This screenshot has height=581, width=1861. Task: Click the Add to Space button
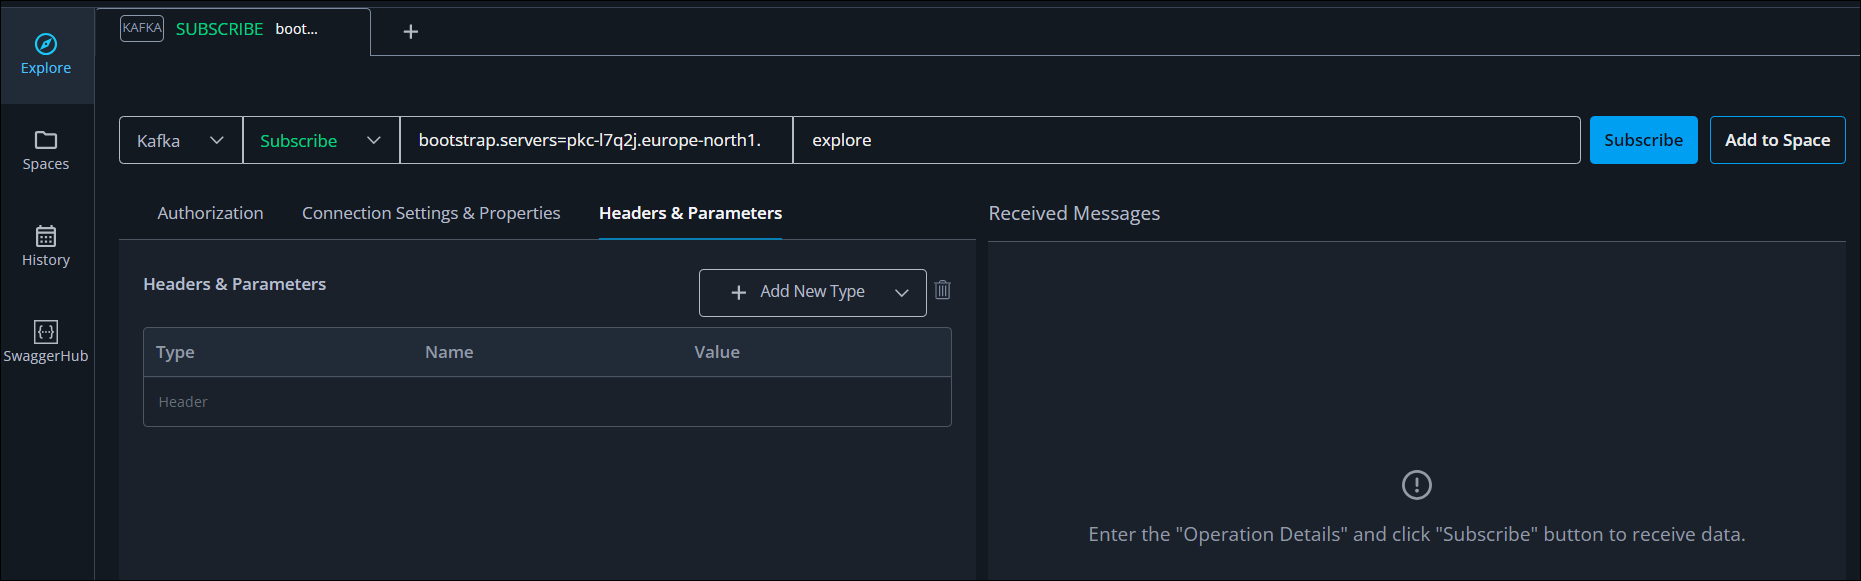(x=1777, y=140)
